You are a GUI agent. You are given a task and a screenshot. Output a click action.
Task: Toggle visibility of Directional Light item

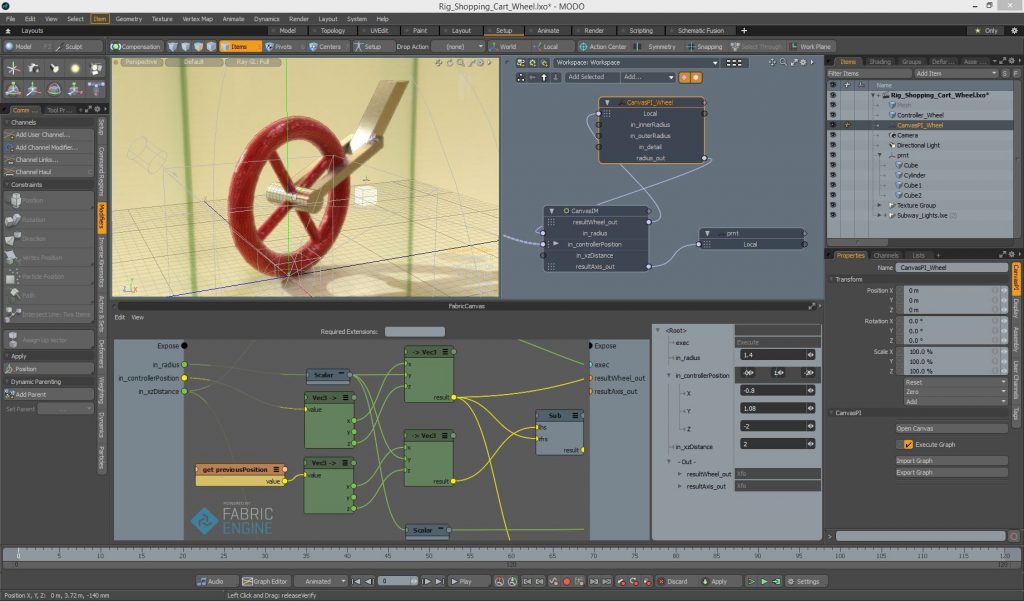(x=833, y=145)
